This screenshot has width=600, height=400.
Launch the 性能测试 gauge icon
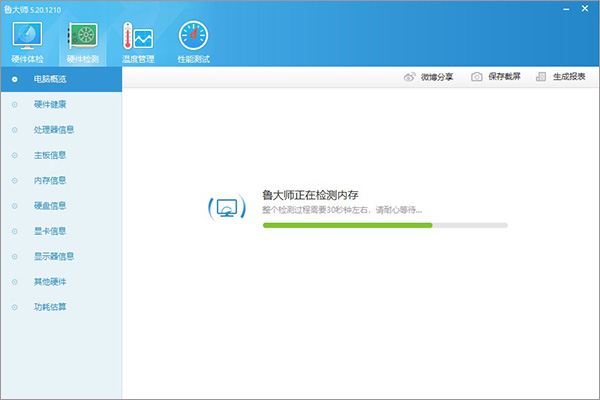[193, 35]
